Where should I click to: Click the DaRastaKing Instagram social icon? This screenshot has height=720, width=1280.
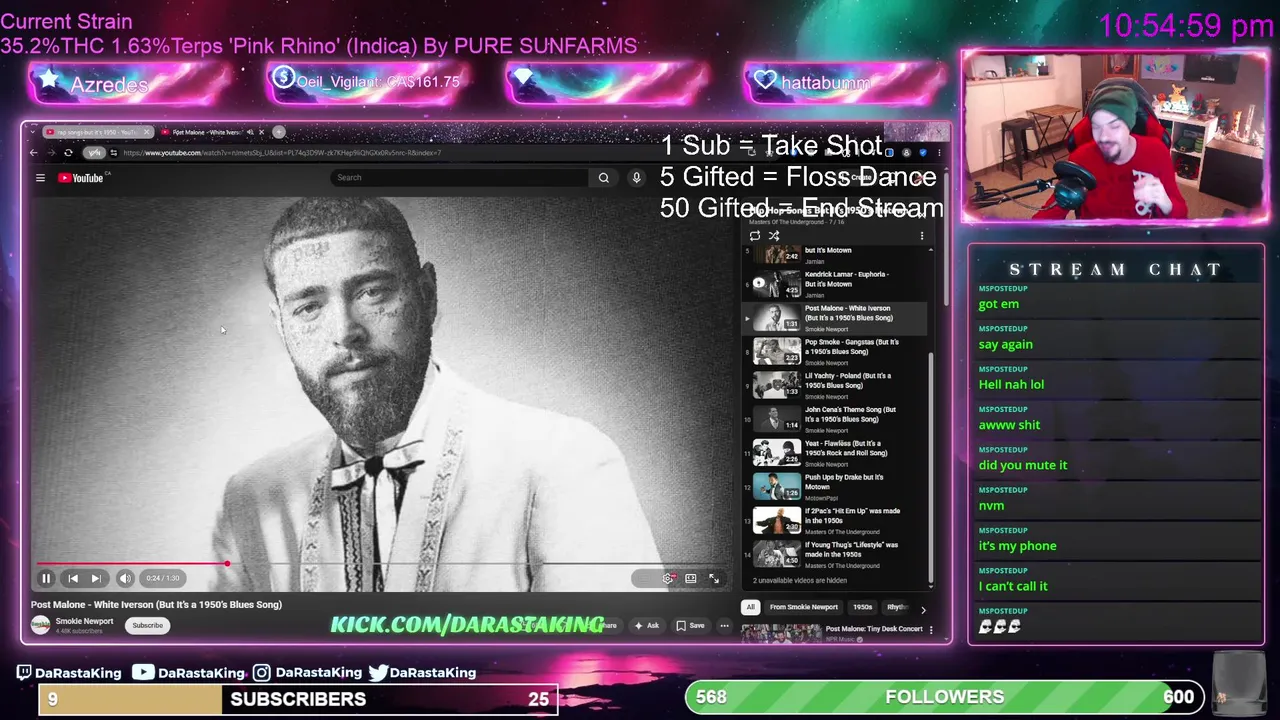coord(261,673)
